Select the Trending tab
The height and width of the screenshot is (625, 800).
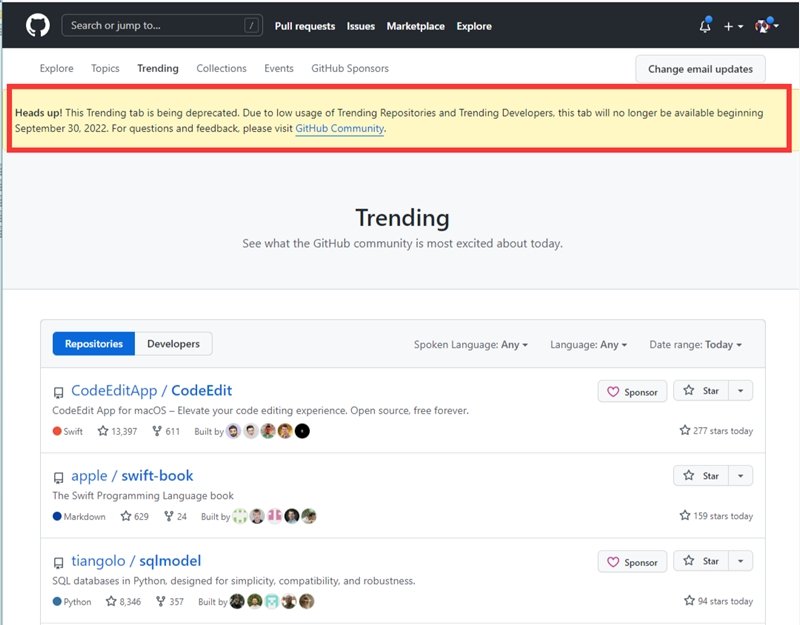coord(158,68)
